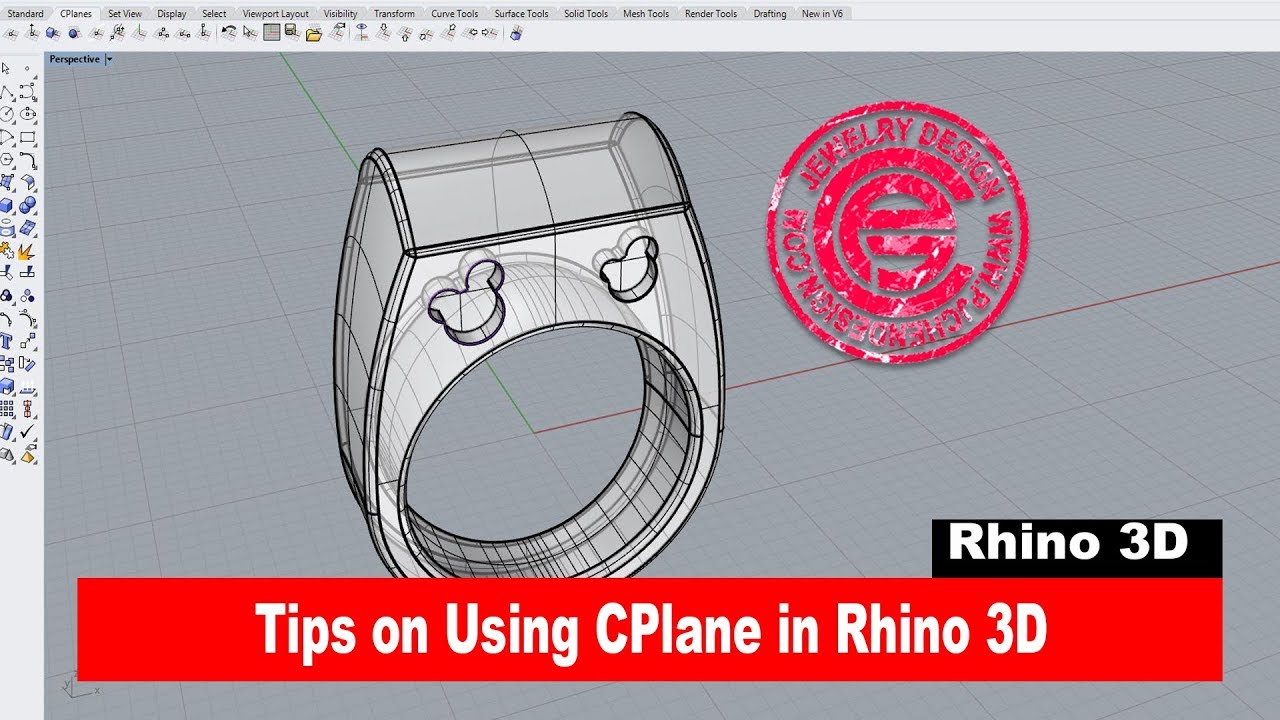Switch to the Drafting tab

point(770,14)
